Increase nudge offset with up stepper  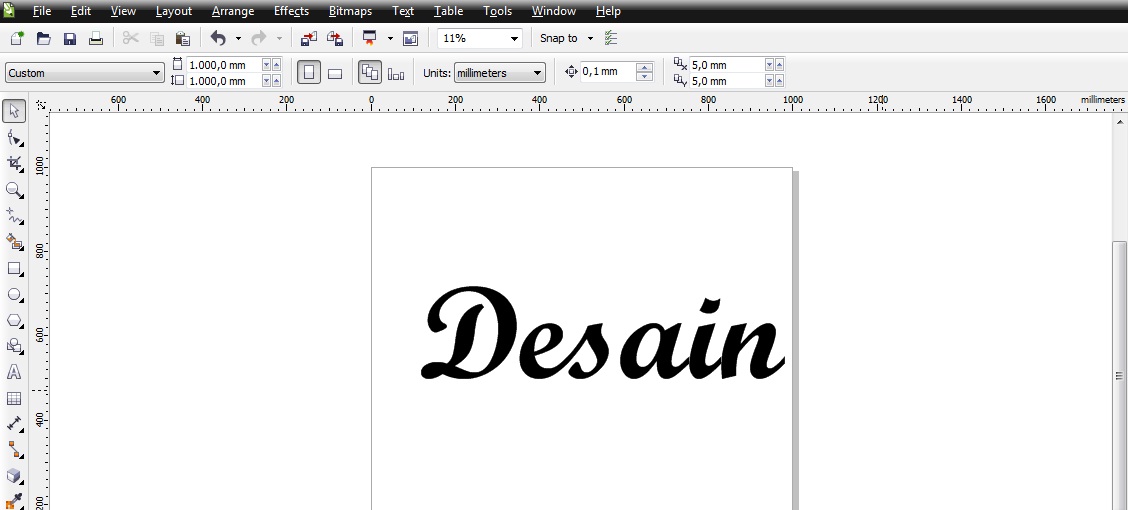pyautogui.click(x=645, y=68)
